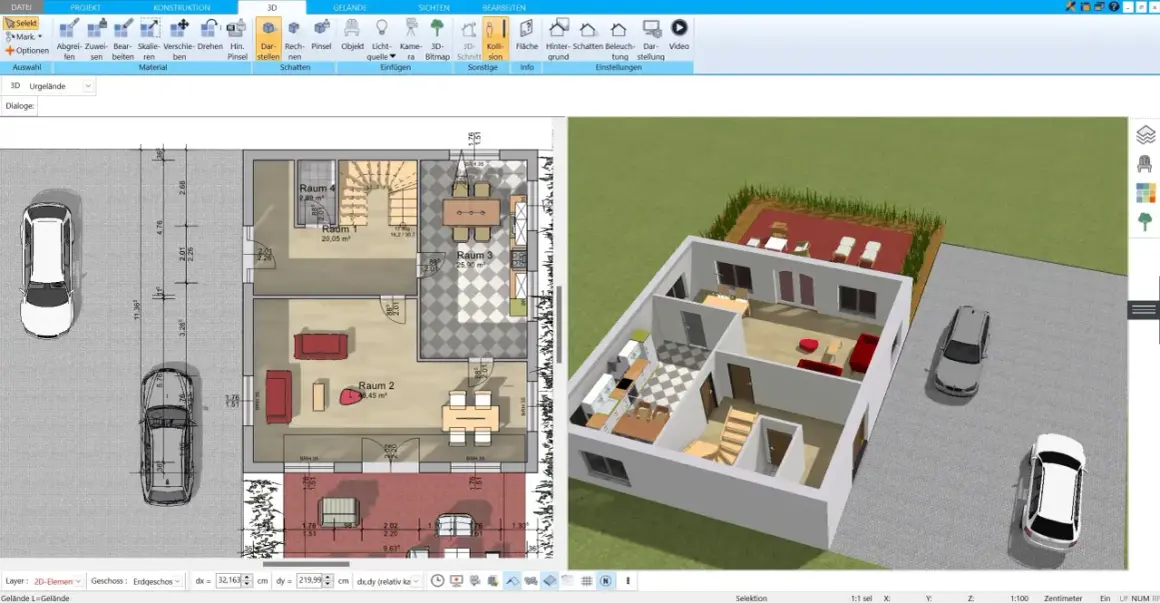Click the Video play icon
The image size is (1160, 603).
(x=678, y=36)
